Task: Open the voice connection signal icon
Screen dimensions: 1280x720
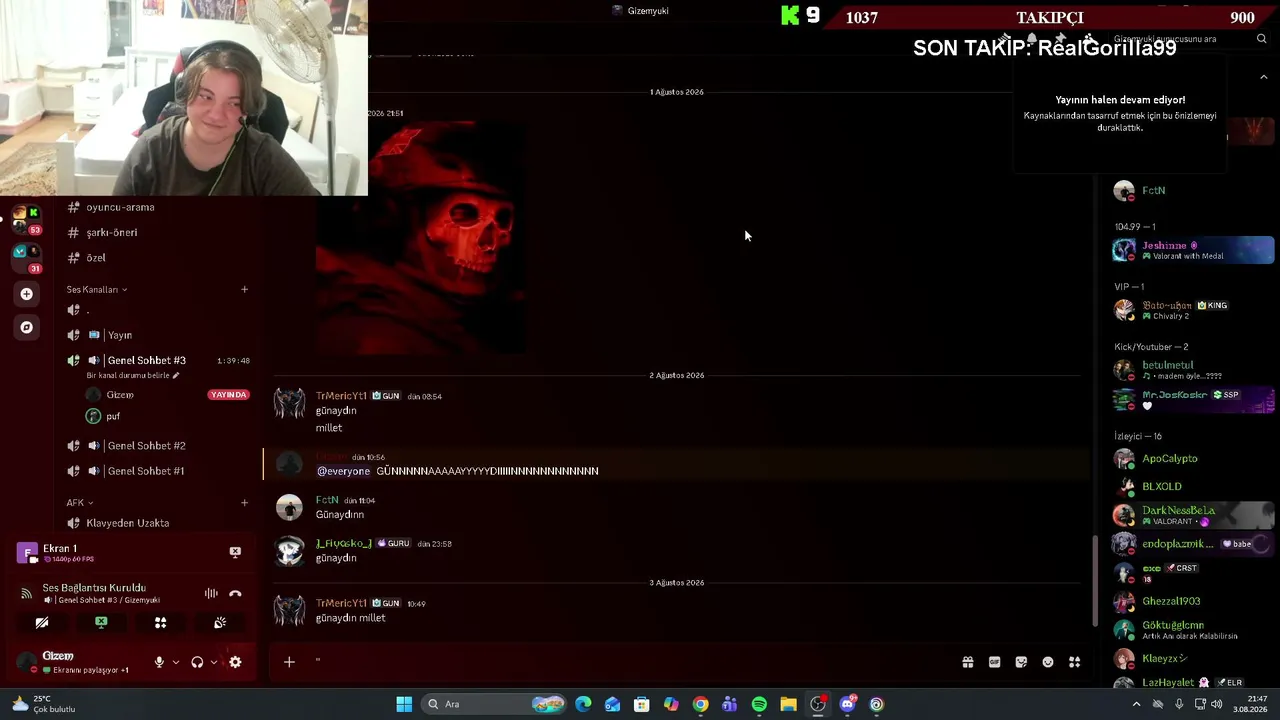Action: [26, 593]
